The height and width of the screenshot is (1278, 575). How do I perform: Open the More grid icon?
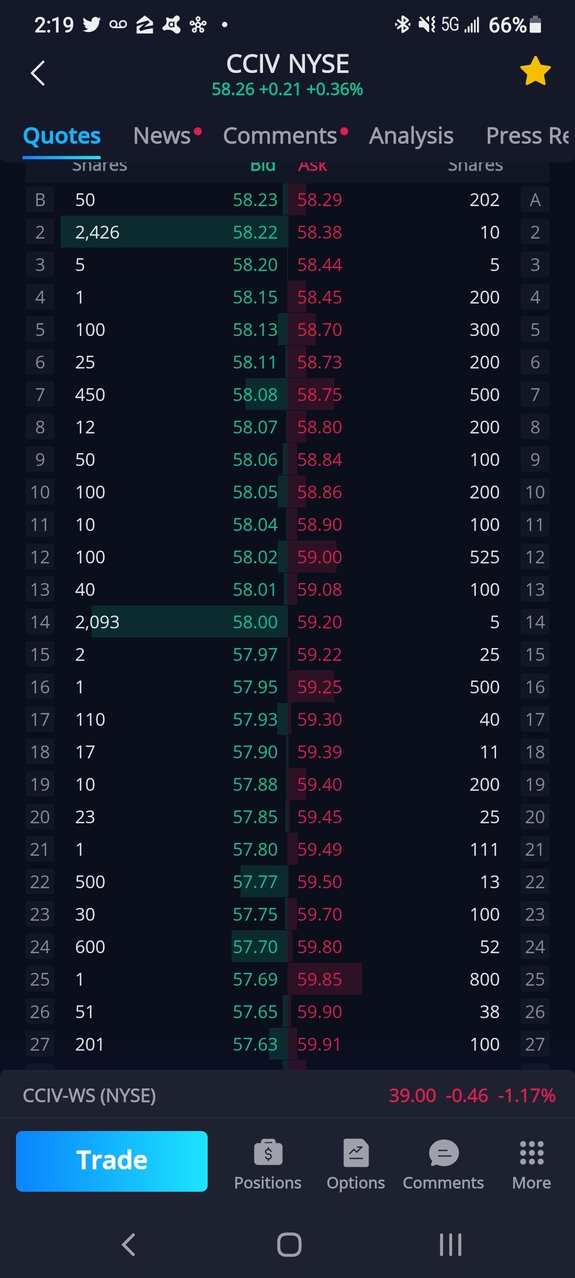click(x=531, y=1153)
